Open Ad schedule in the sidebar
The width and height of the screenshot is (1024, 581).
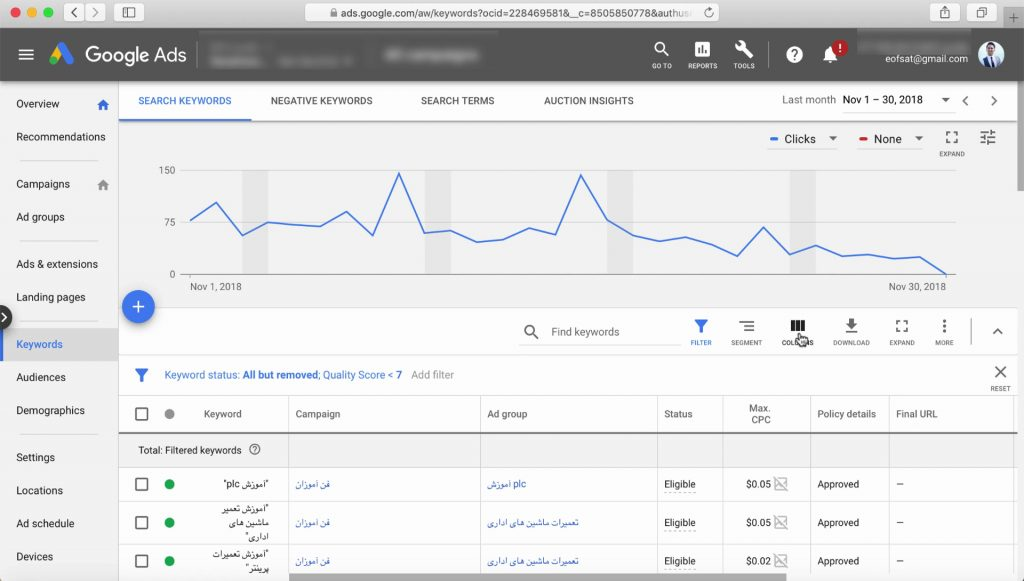[x=45, y=524]
